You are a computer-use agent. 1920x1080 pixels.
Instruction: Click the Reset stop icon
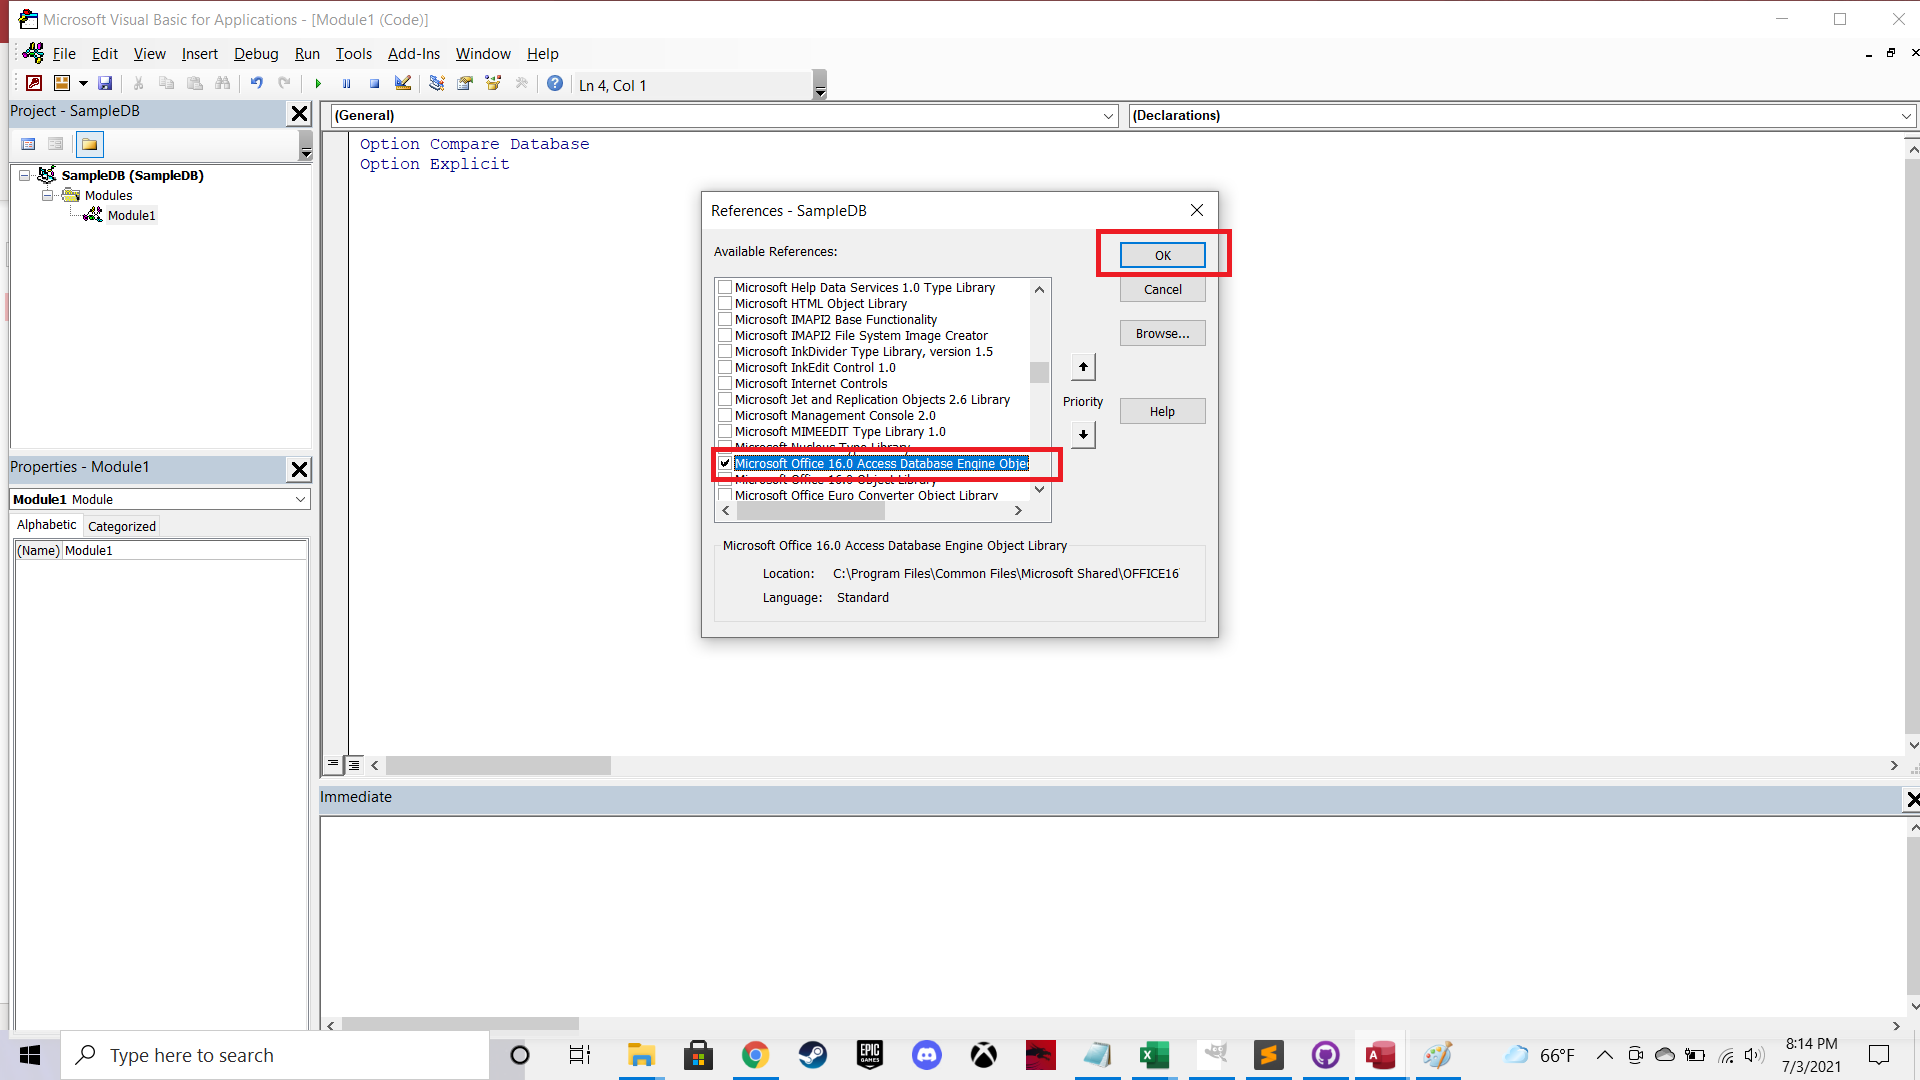coord(374,84)
